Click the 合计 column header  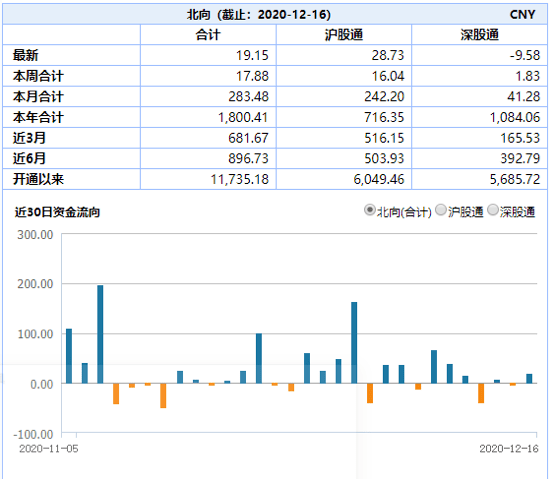click(208, 35)
